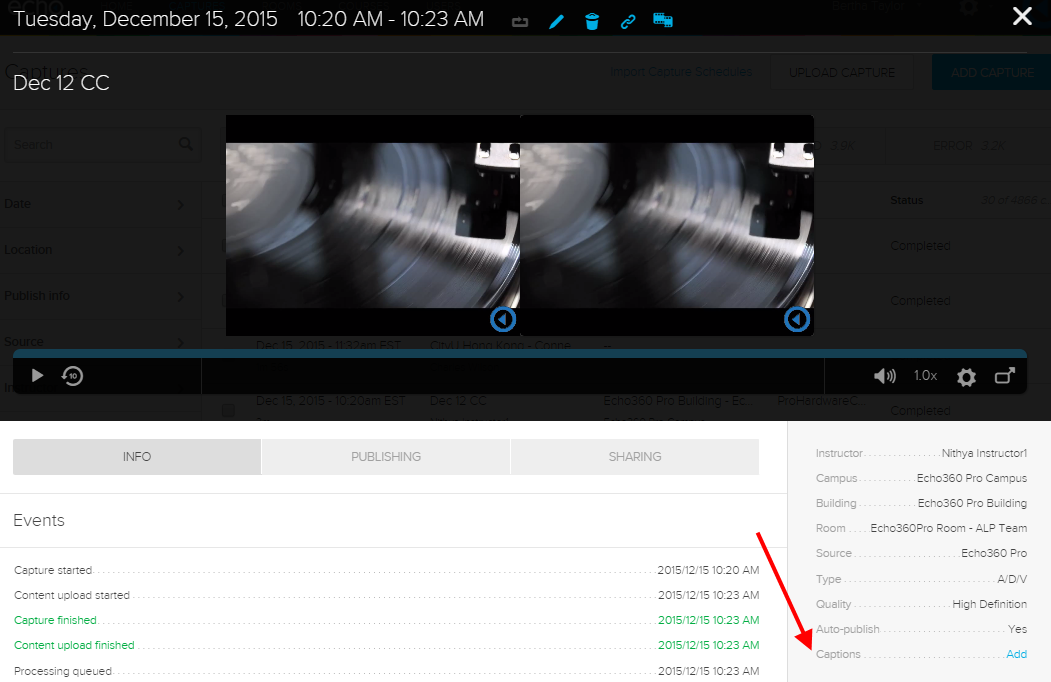This screenshot has width=1051, height=682.
Task: Click the pencil edit capture icon
Action: click(x=556, y=22)
